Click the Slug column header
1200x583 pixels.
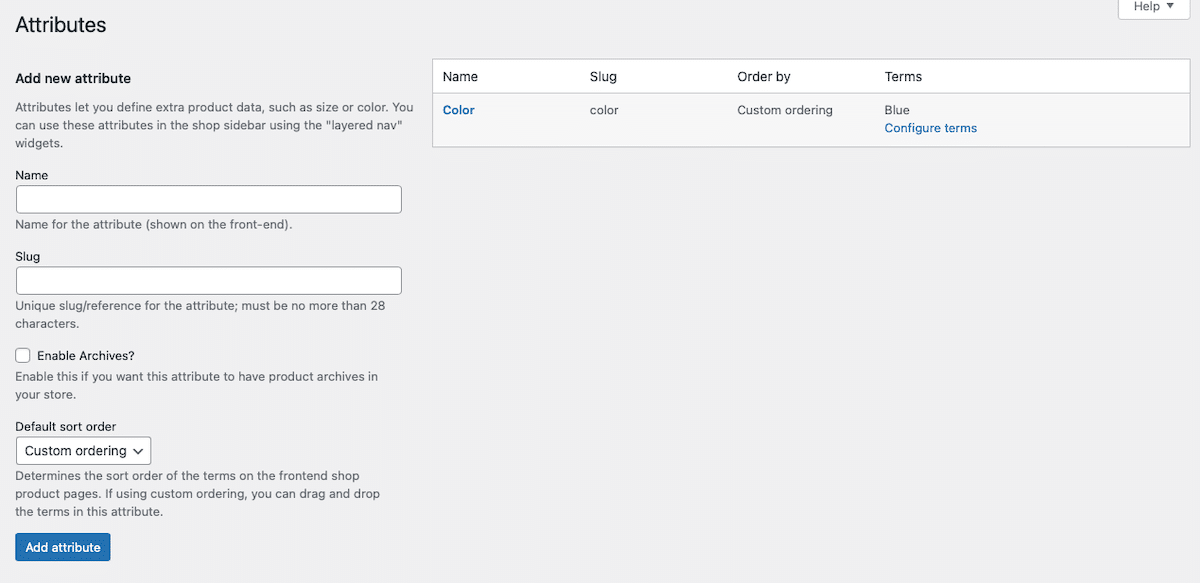pyautogui.click(x=602, y=76)
